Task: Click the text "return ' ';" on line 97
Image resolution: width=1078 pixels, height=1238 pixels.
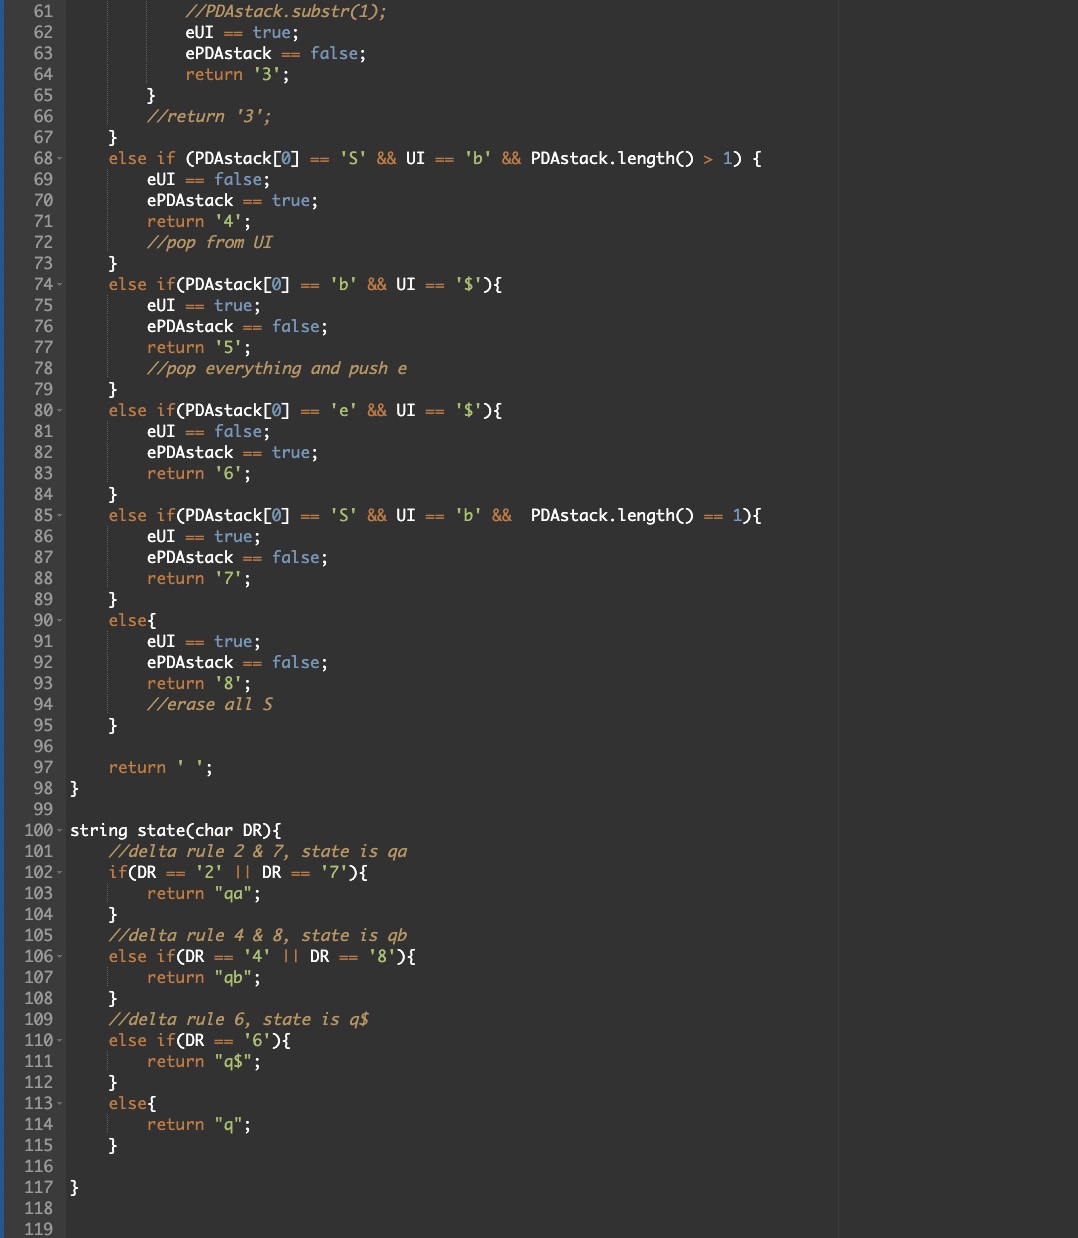Action: pos(161,767)
